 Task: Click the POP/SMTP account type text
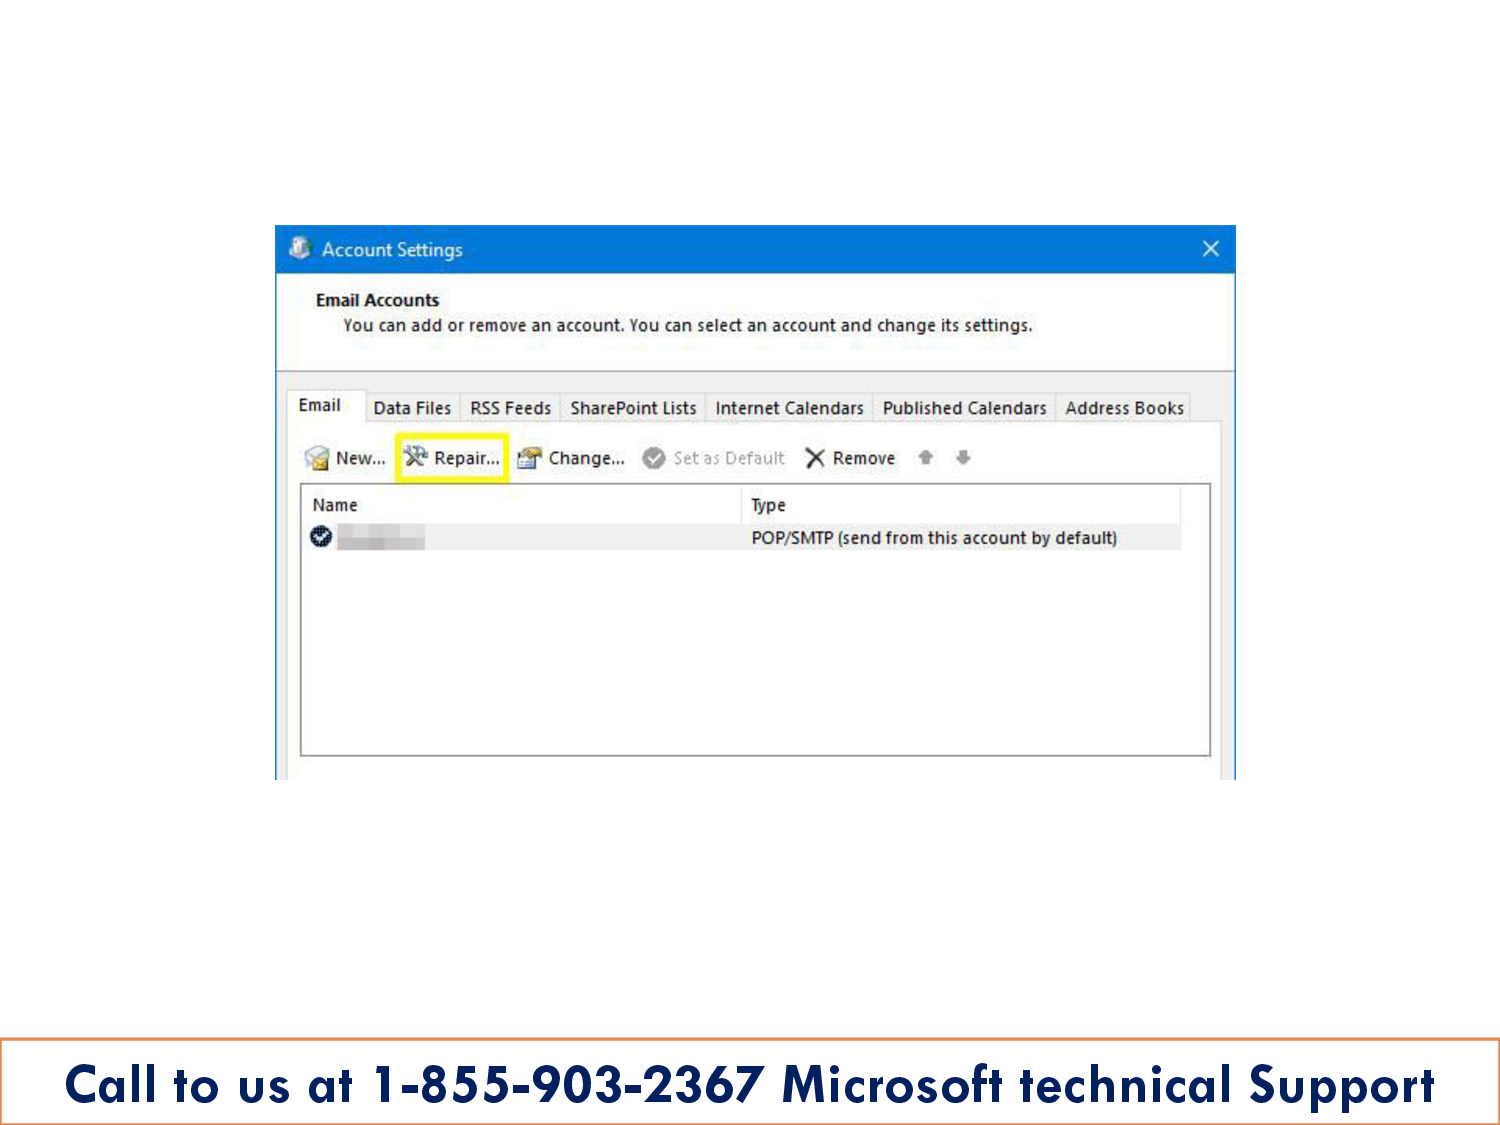tap(934, 538)
